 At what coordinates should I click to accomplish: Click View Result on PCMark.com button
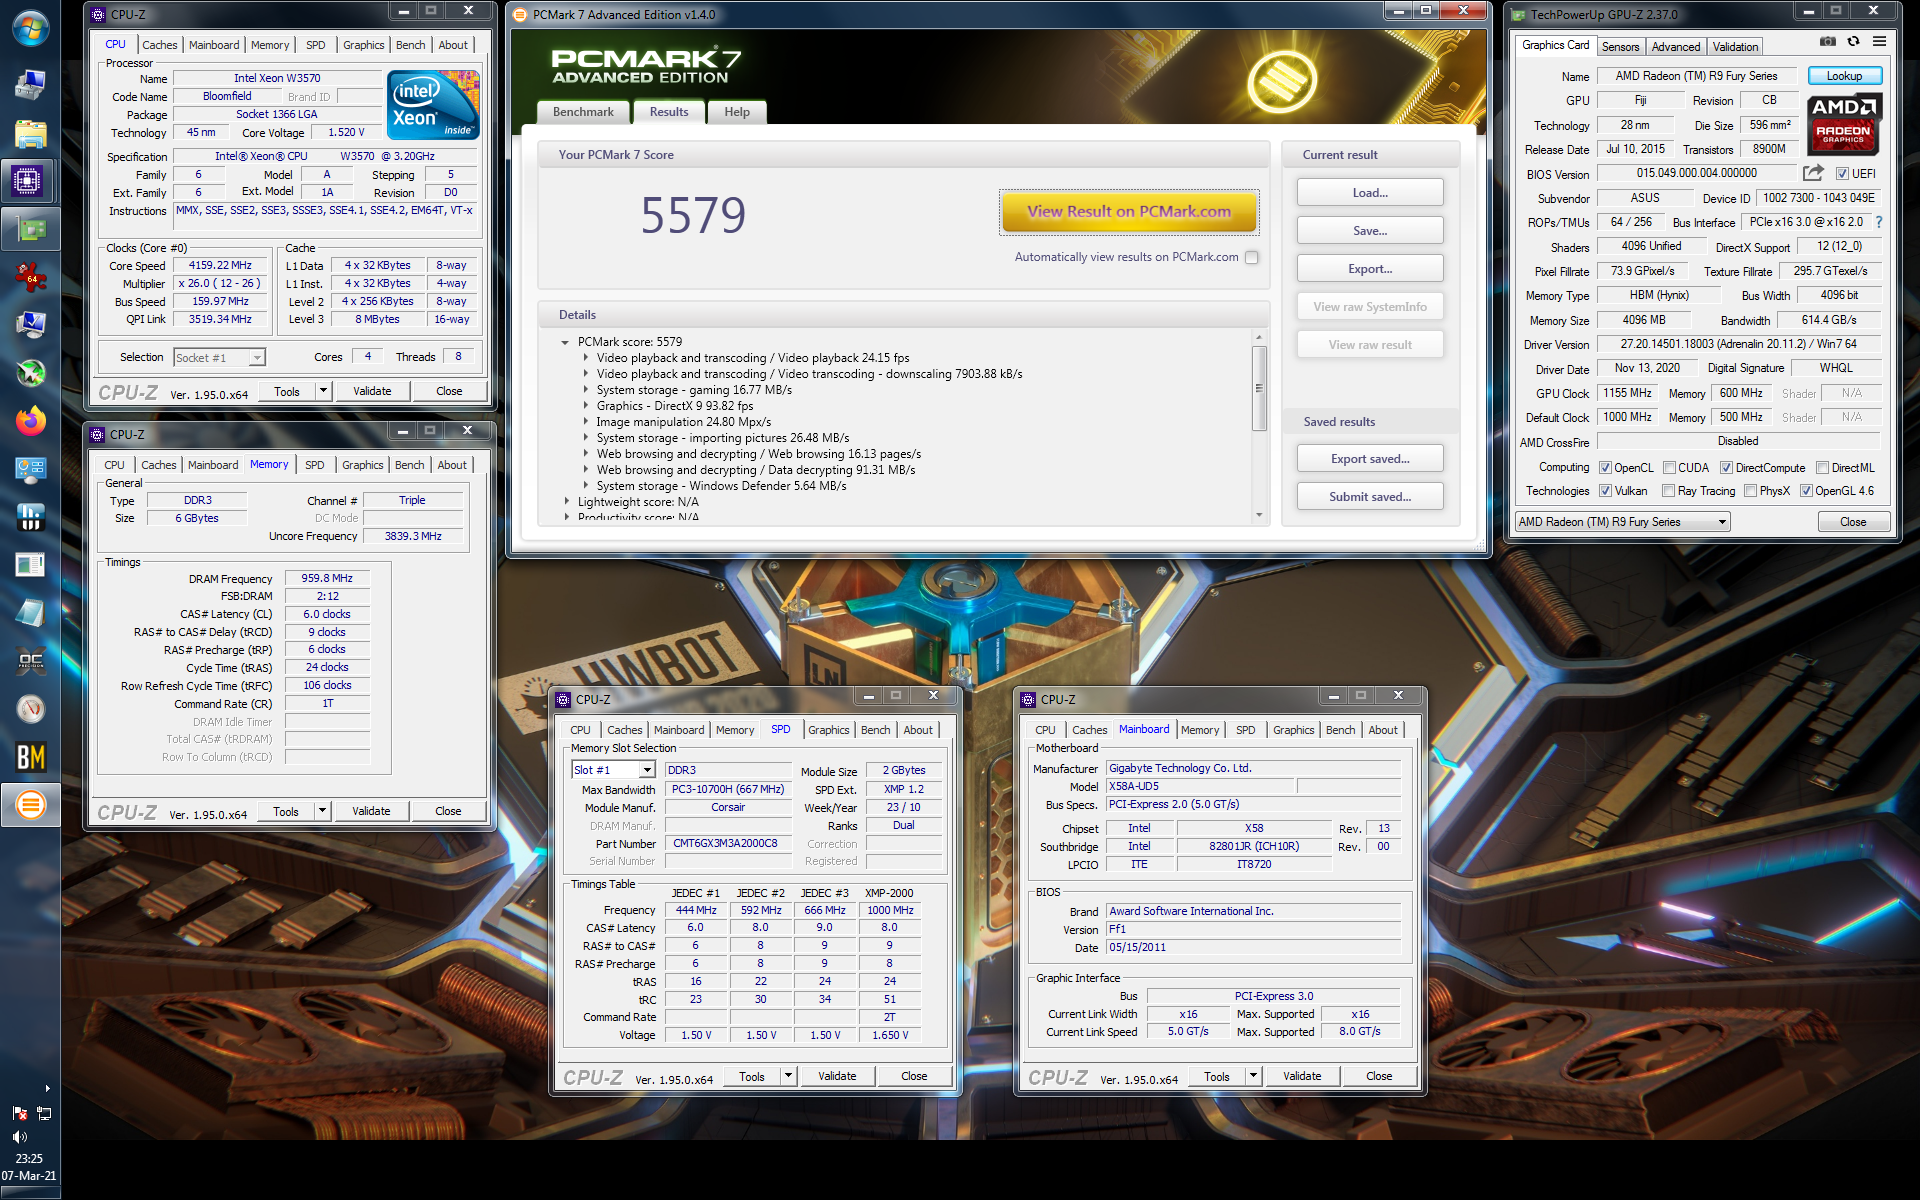click(1129, 212)
